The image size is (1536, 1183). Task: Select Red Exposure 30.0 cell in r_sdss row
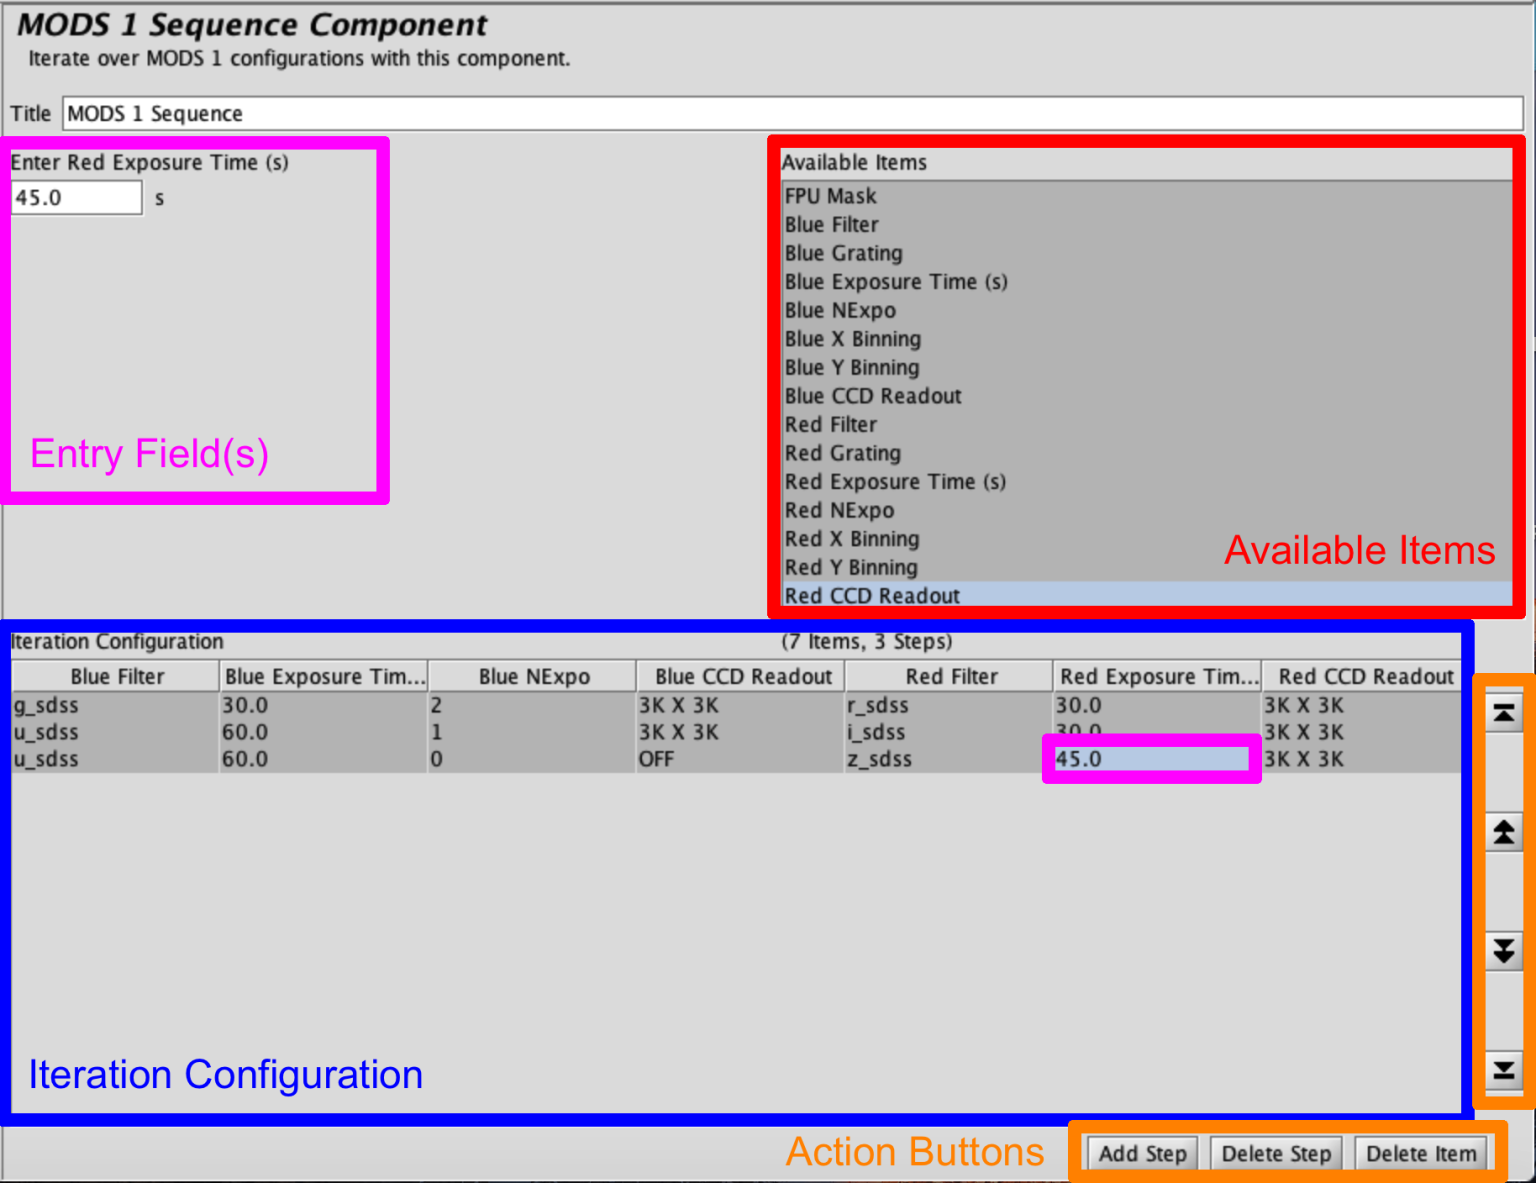click(x=1158, y=705)
